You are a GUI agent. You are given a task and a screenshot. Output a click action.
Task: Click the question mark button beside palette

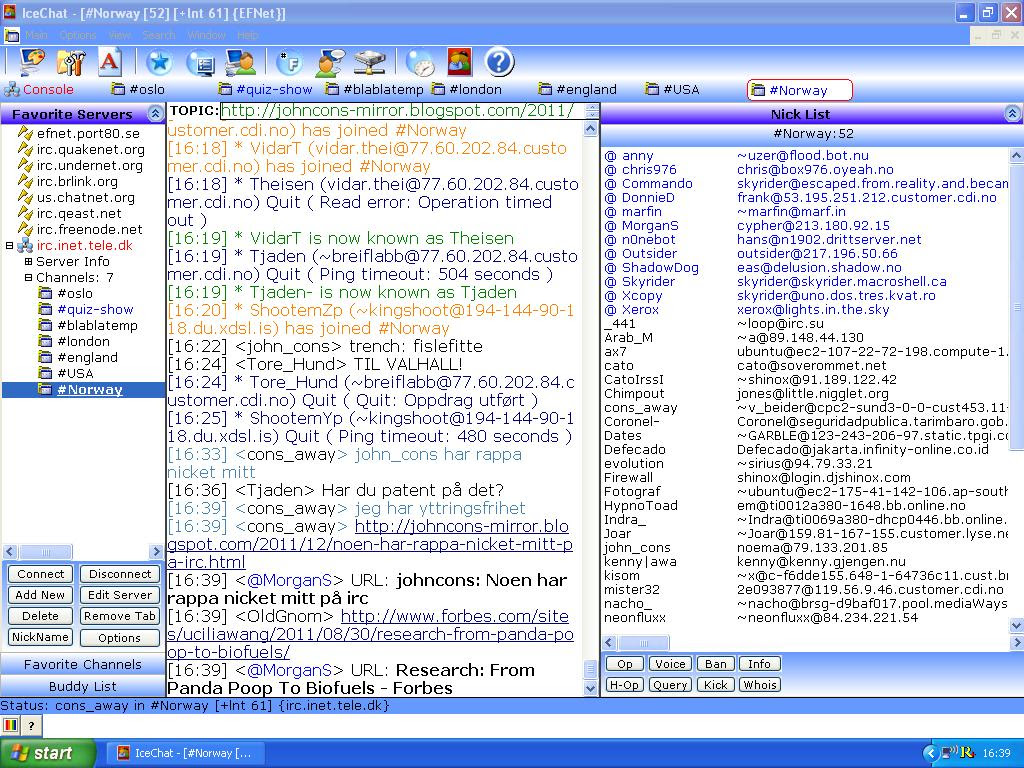pos(31,725)
